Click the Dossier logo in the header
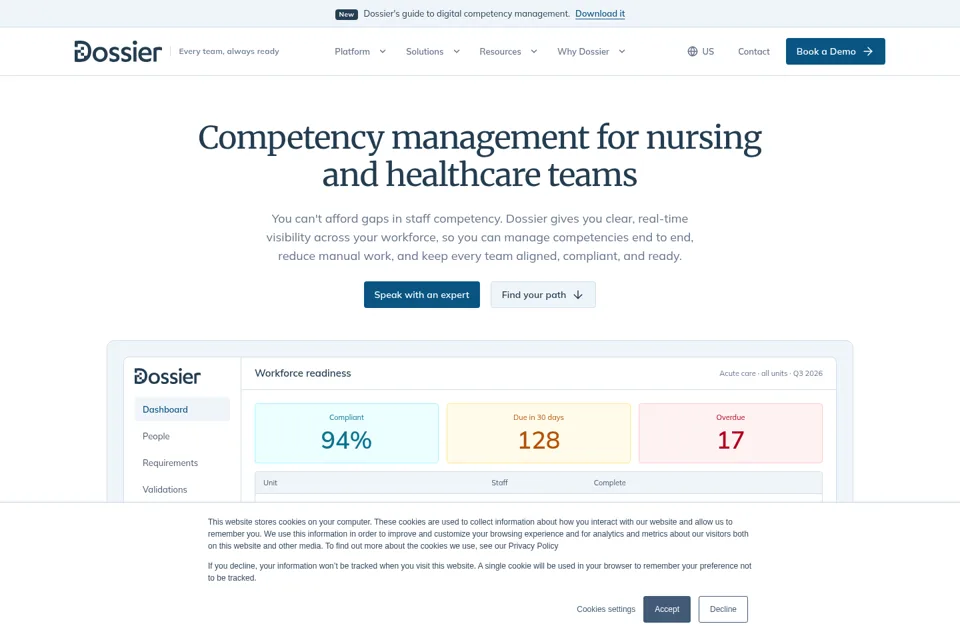This screenshot has height=640, width=960. coord(118,51)
